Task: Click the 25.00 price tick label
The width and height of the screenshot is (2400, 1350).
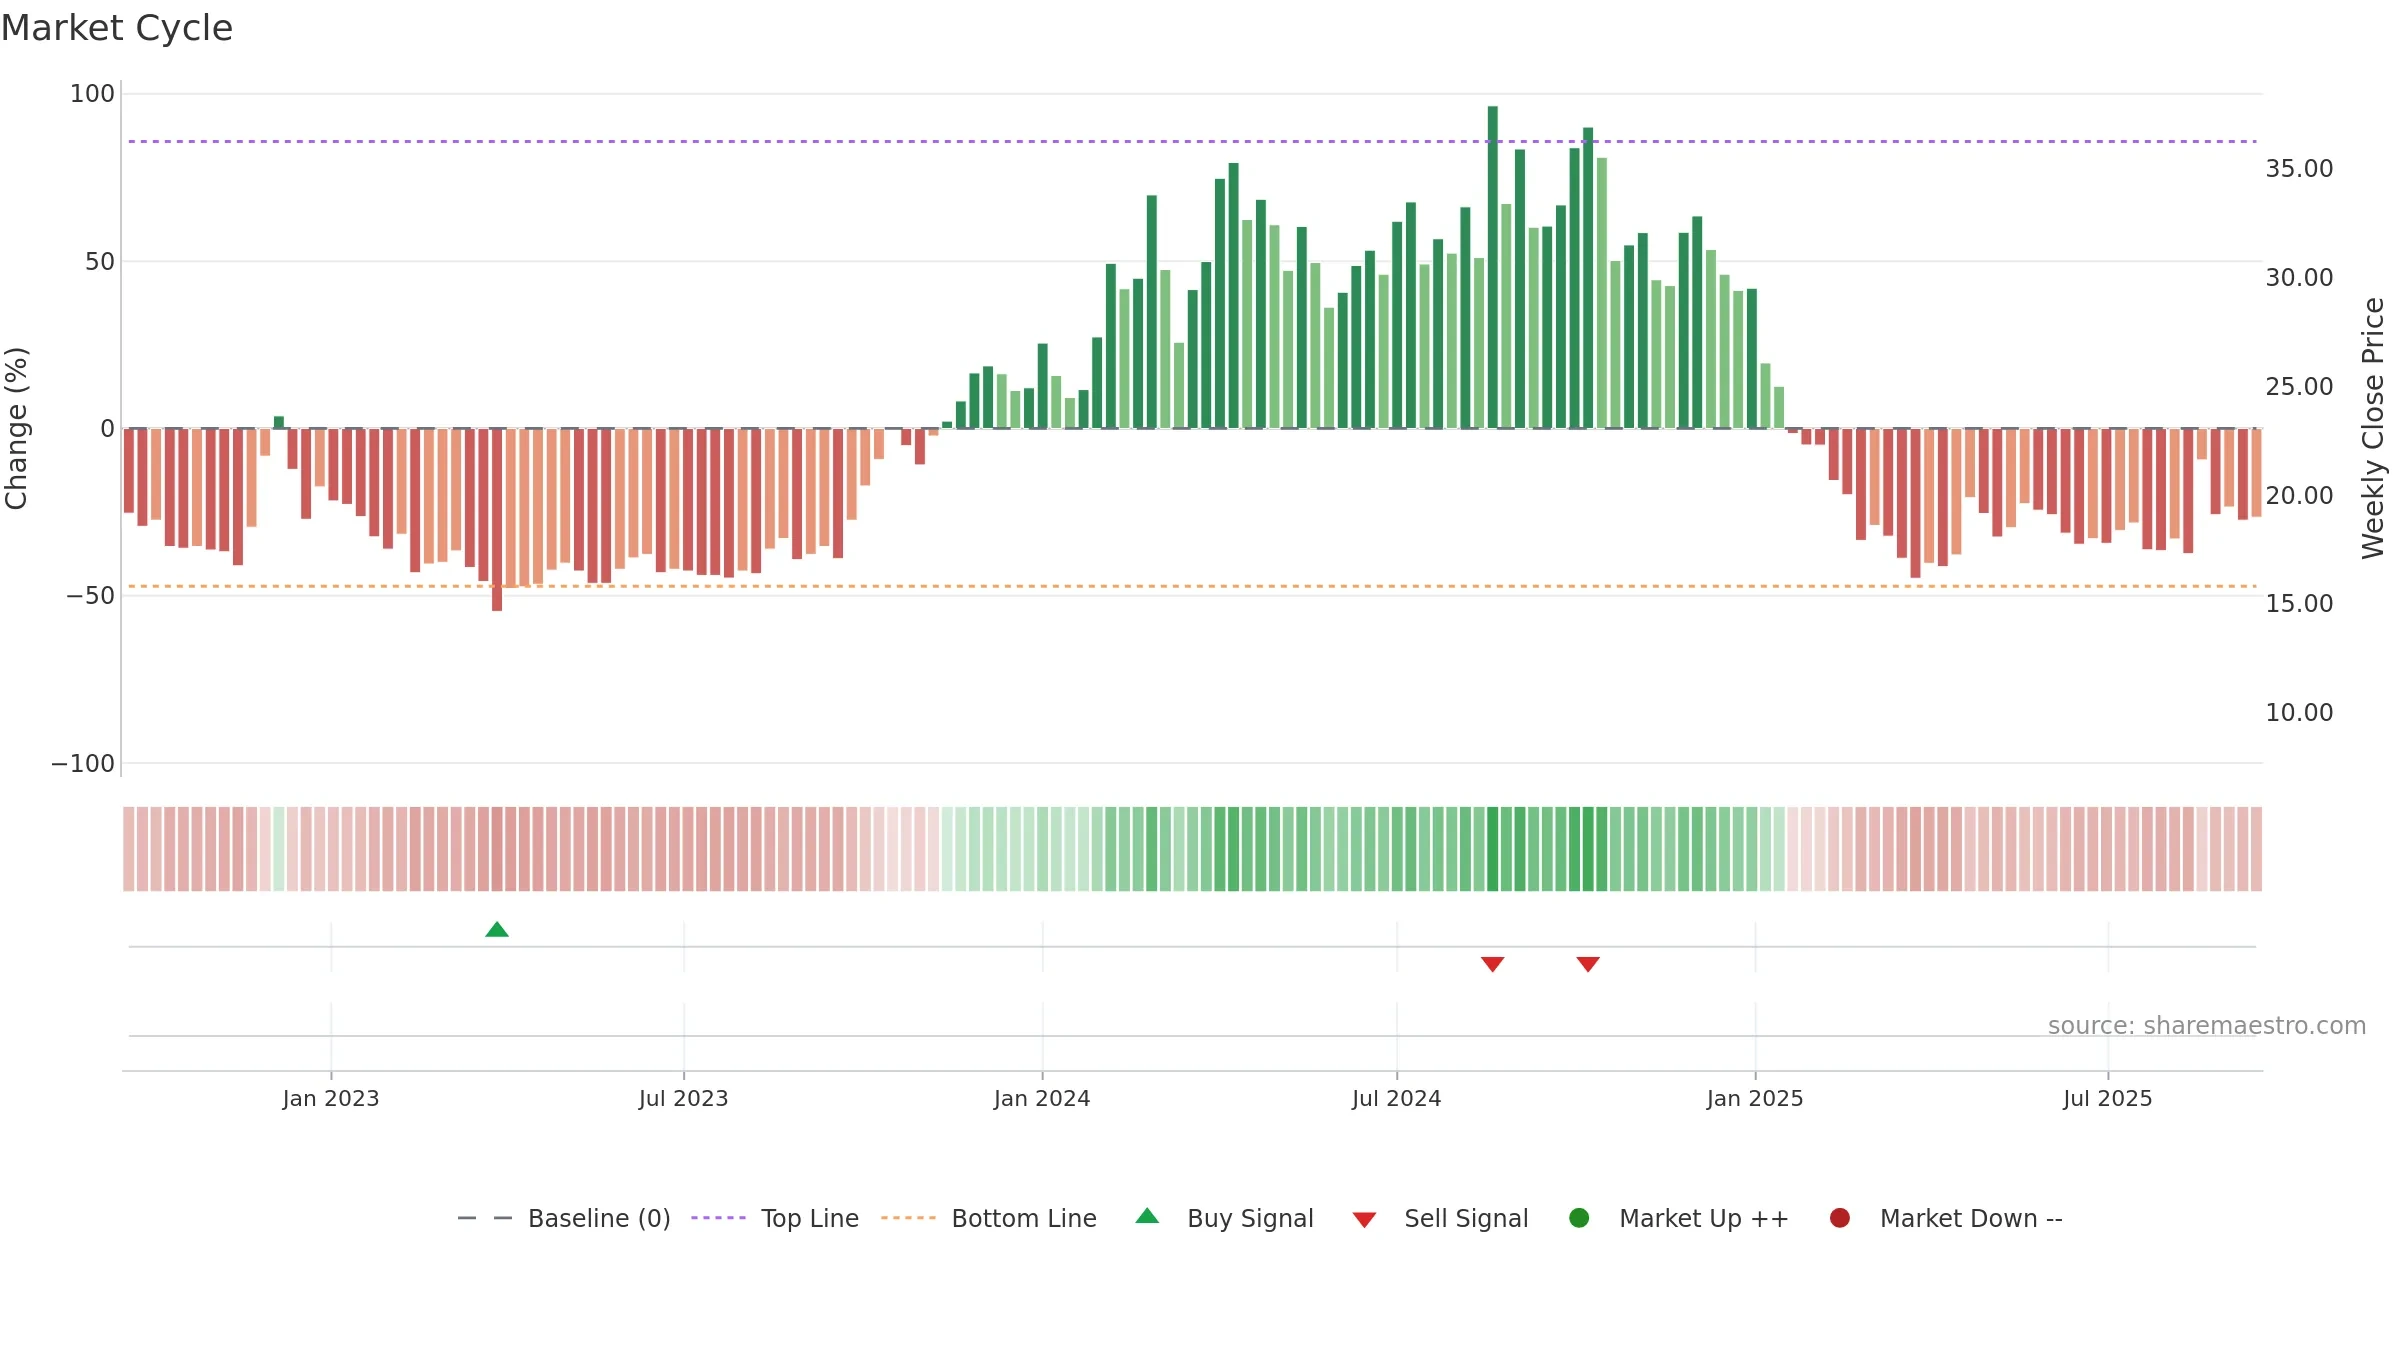Action: point(2299,387)
